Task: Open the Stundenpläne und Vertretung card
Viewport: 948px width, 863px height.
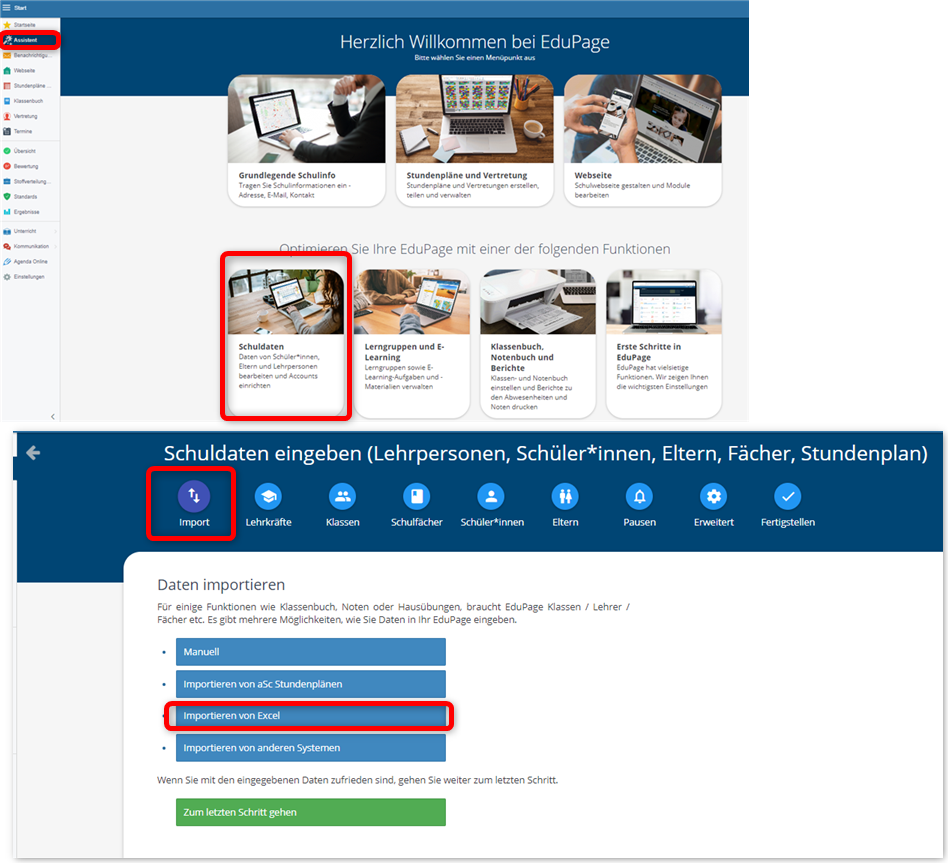Action: coord(475,140)
